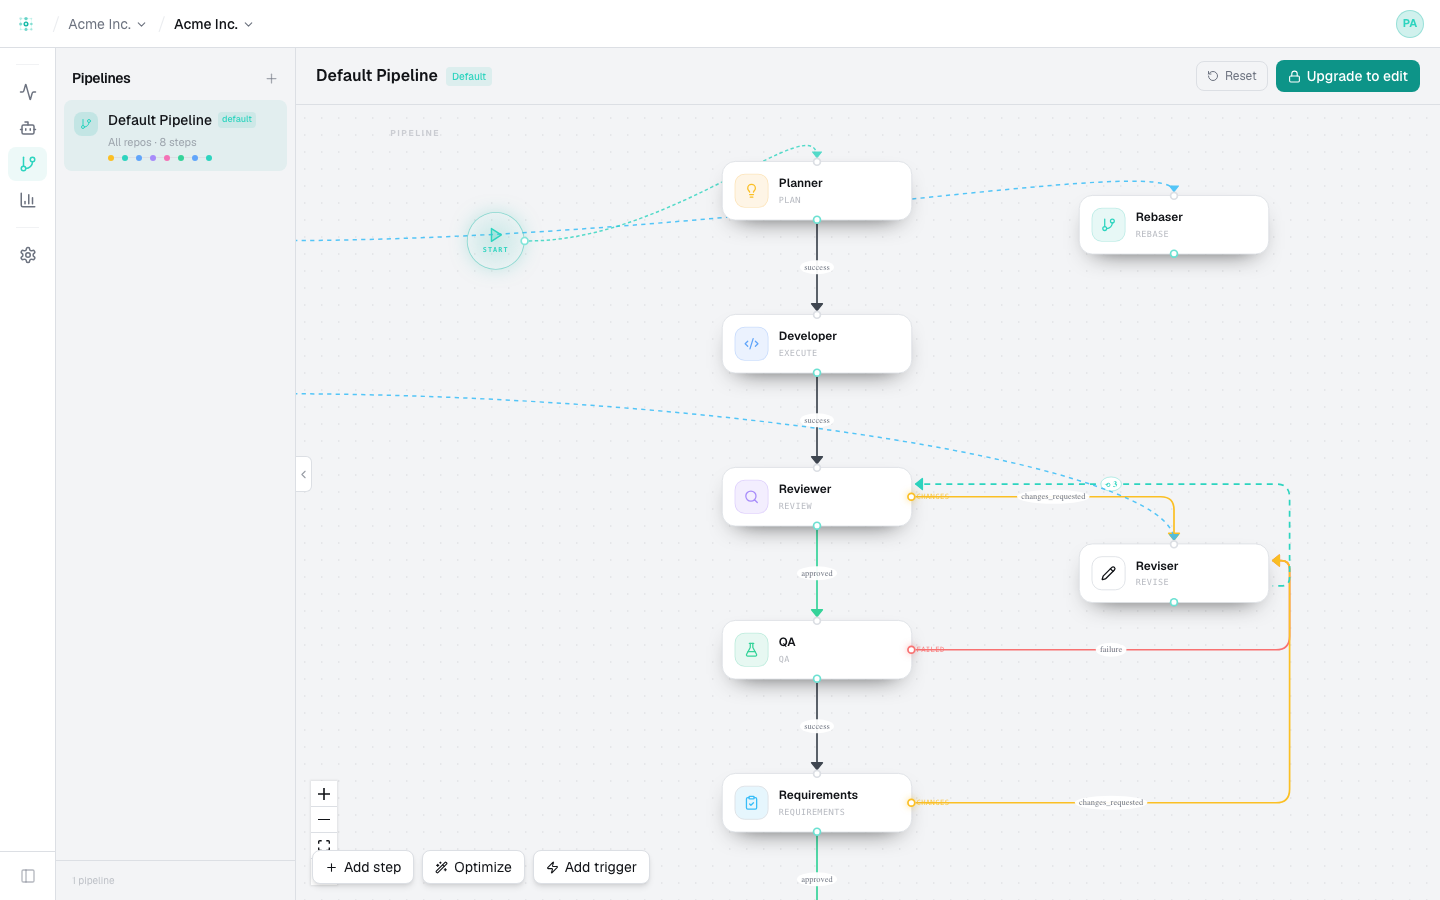Click the Reviser pencil icon
The width and height of the screenshot is (1440, 900).
(x=1108, y=574)
